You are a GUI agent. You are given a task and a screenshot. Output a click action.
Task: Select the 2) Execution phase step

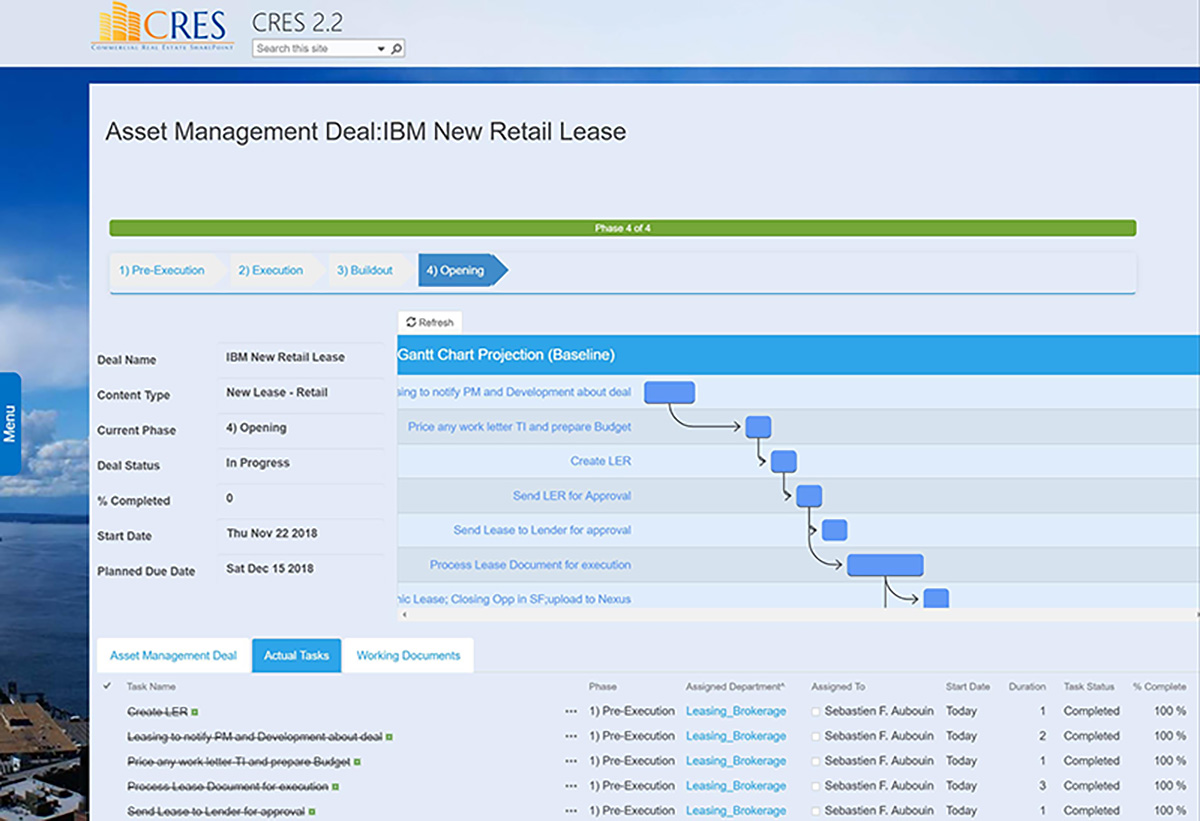271,270
